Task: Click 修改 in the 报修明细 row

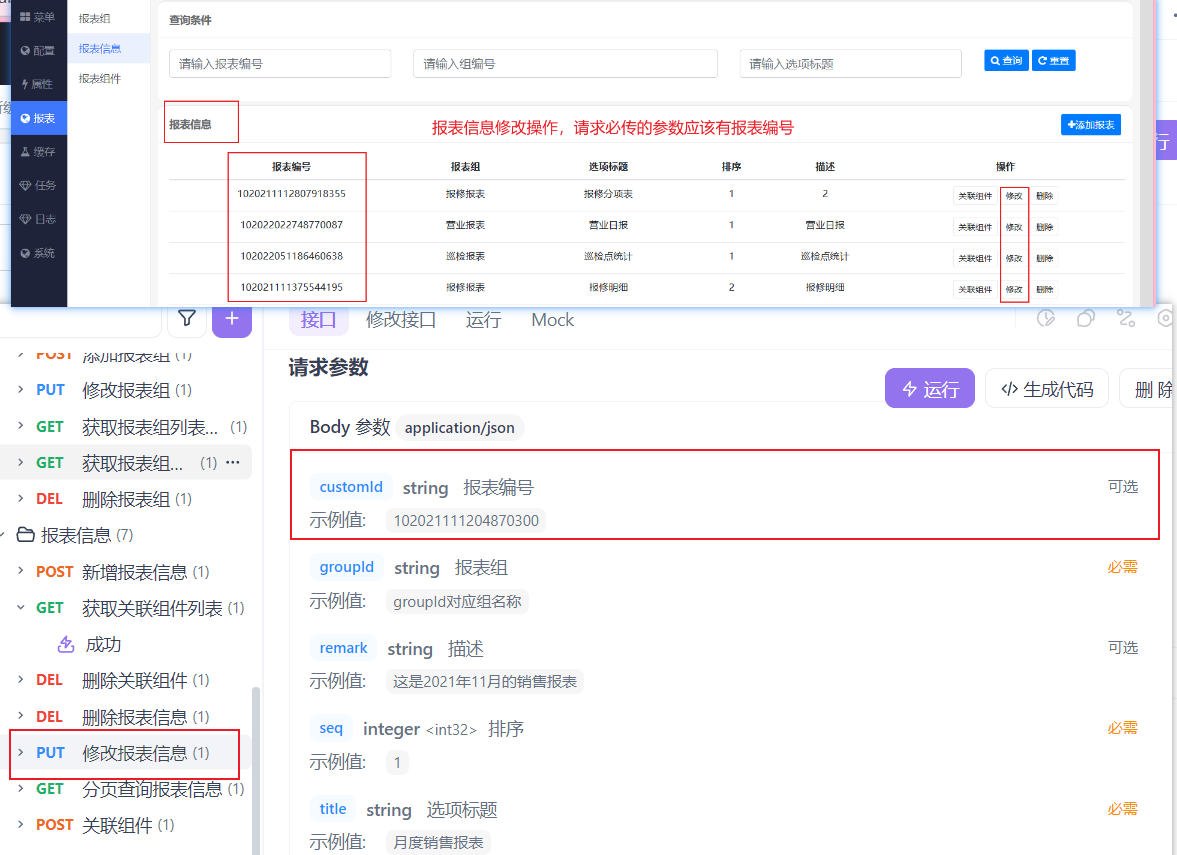Action: [1014, 289]
